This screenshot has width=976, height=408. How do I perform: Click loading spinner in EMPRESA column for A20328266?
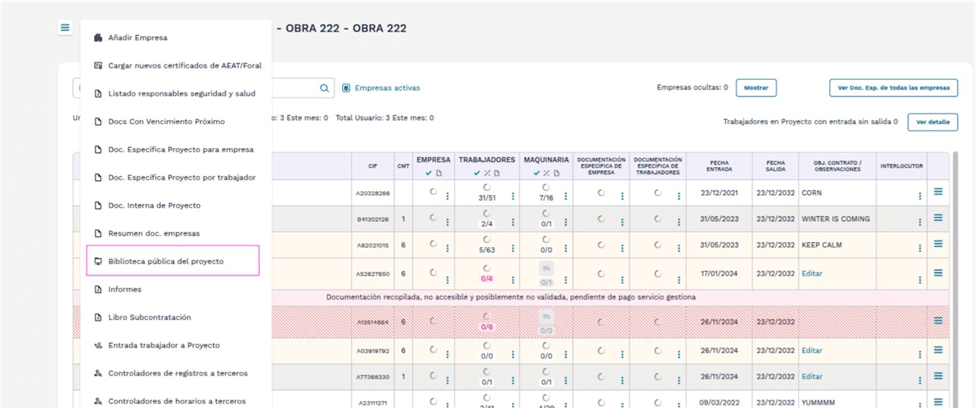(x=433, y=191)
